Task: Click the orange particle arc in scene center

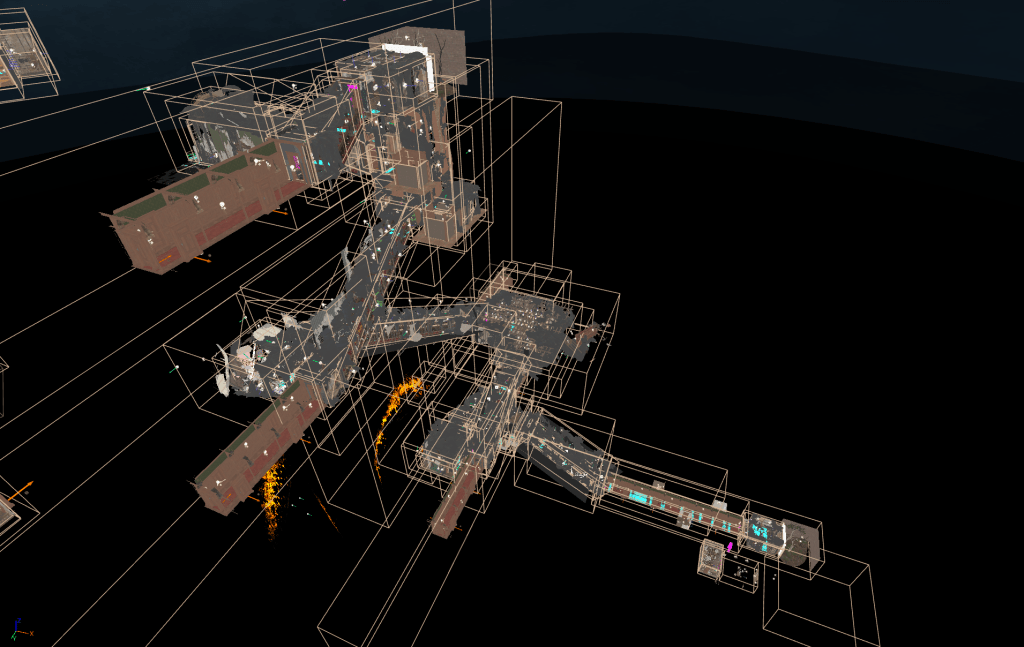Action: (397, 405)
